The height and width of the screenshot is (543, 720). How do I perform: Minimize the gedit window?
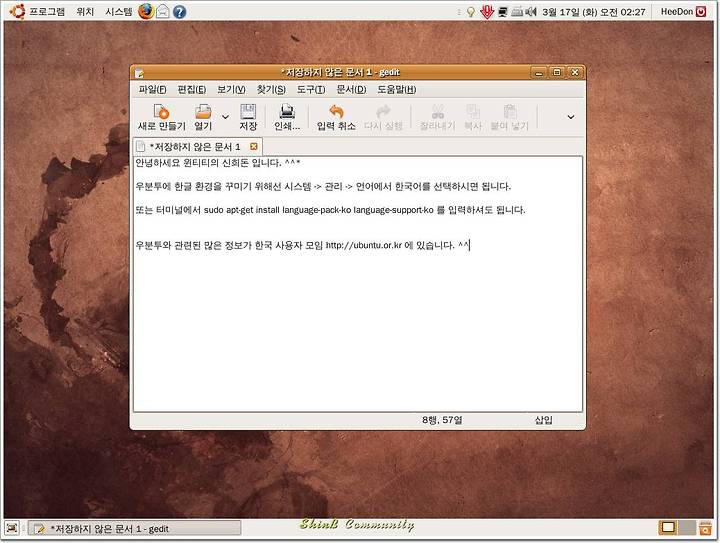pyautogui.click(x=539, y=73)
